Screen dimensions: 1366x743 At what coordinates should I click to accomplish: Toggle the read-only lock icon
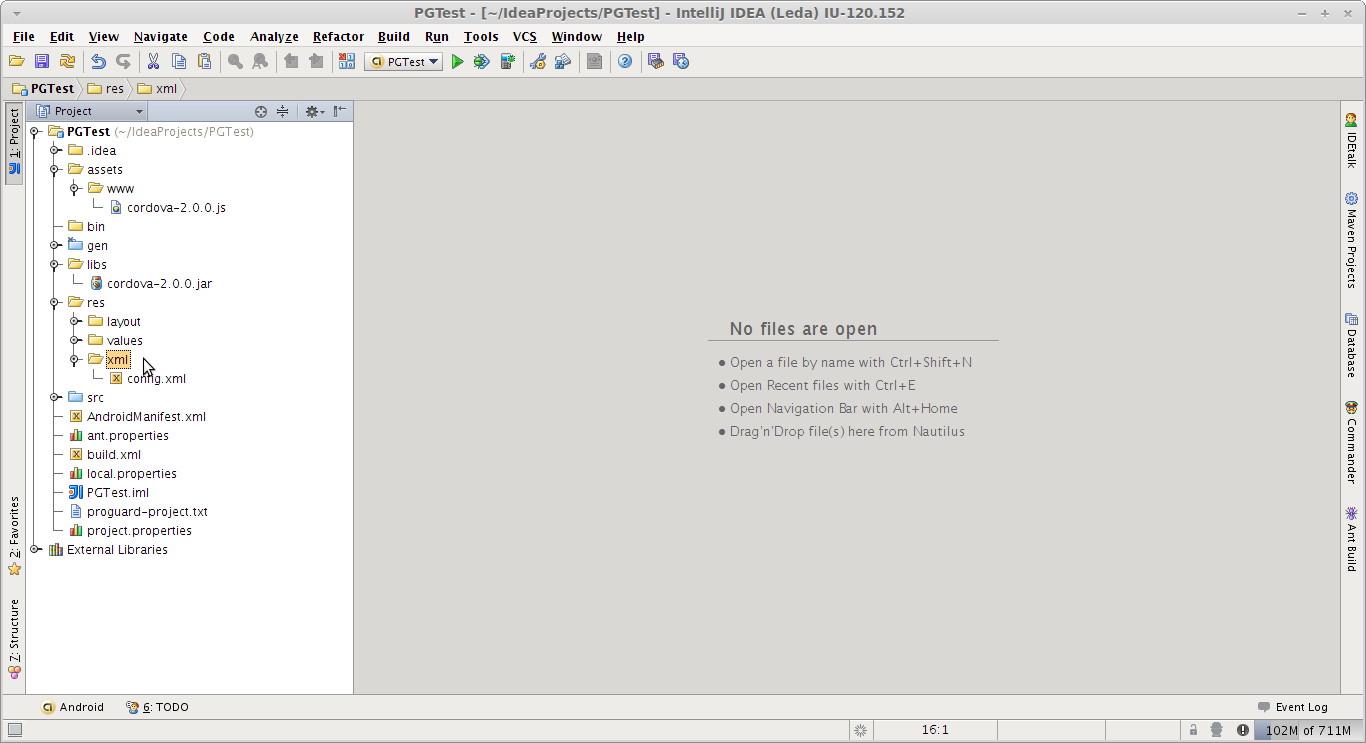[1193, 730]
